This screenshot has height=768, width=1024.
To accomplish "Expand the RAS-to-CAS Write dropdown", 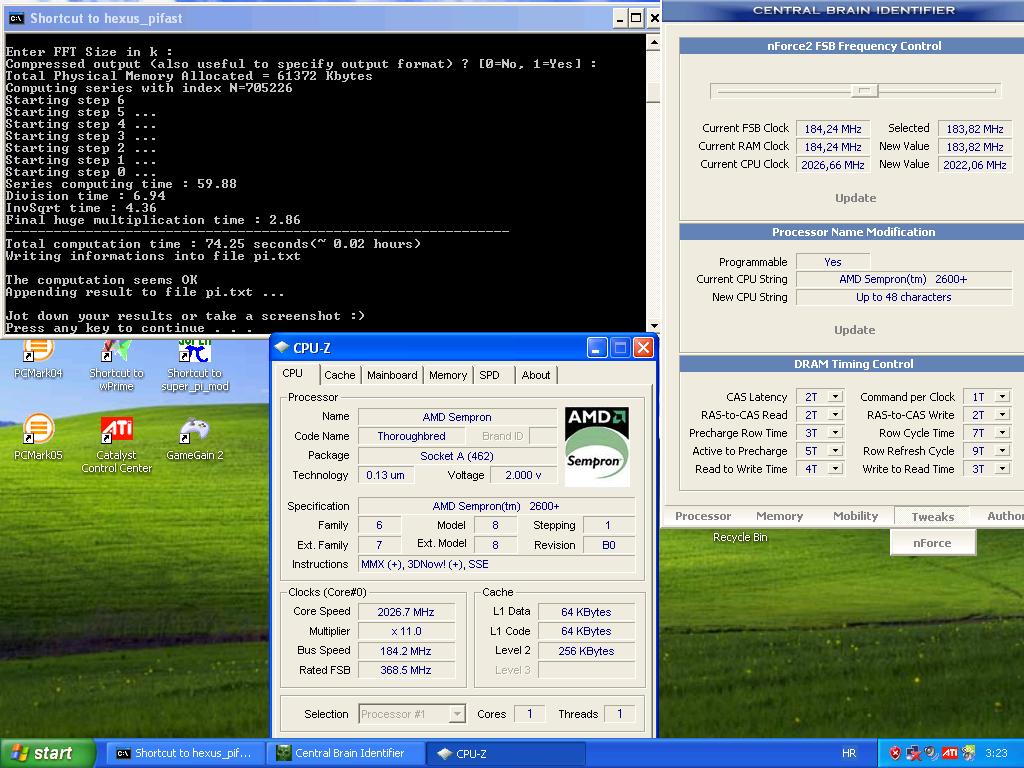I will click(1002, 415).
